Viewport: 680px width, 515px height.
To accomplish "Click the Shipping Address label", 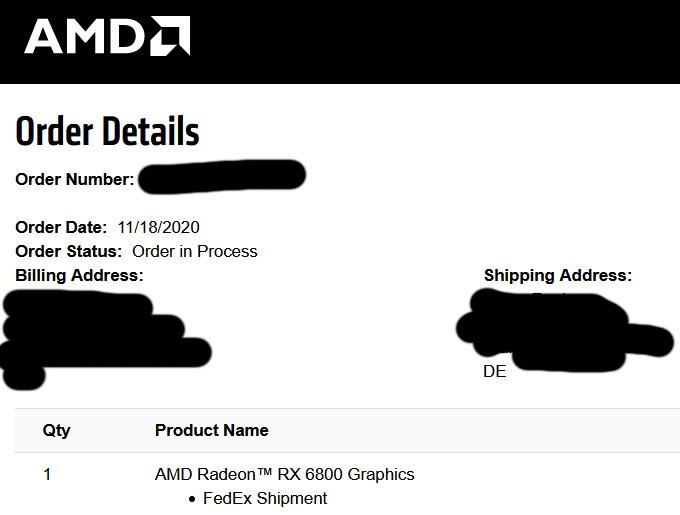I will click(557, 275).
